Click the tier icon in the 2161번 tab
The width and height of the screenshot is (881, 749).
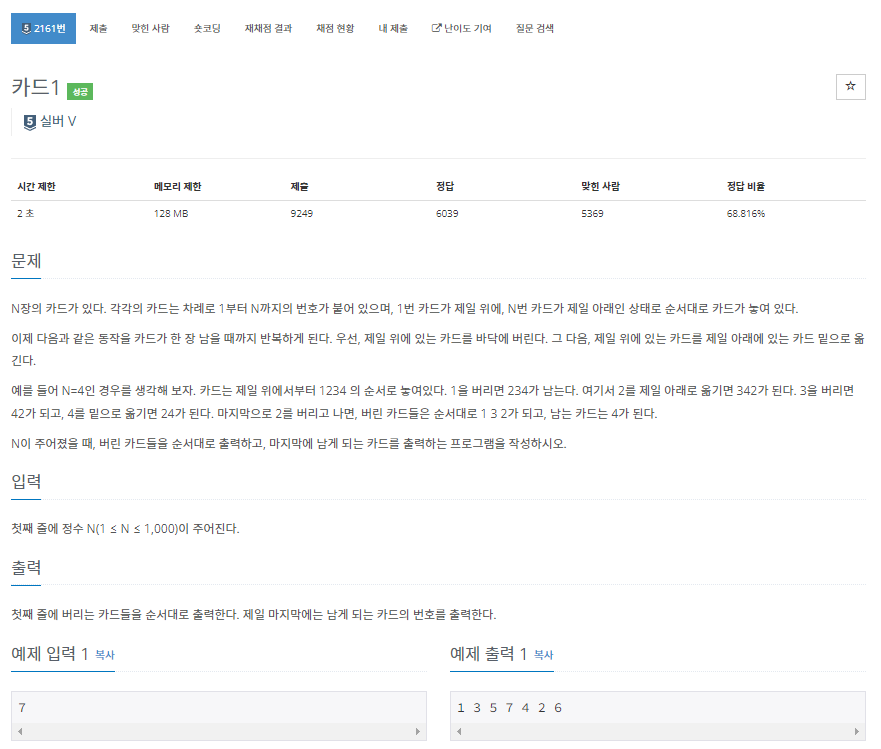point(26,28)
